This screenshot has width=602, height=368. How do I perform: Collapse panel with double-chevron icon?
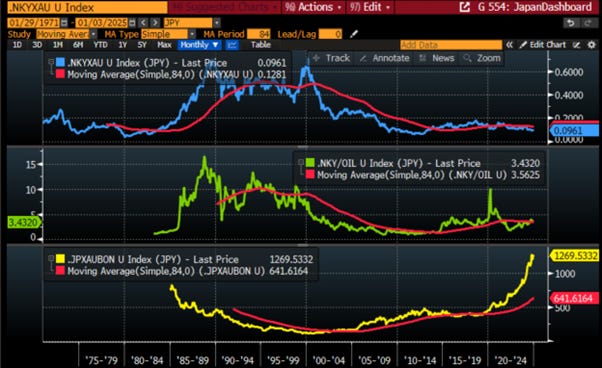point(509,45)
